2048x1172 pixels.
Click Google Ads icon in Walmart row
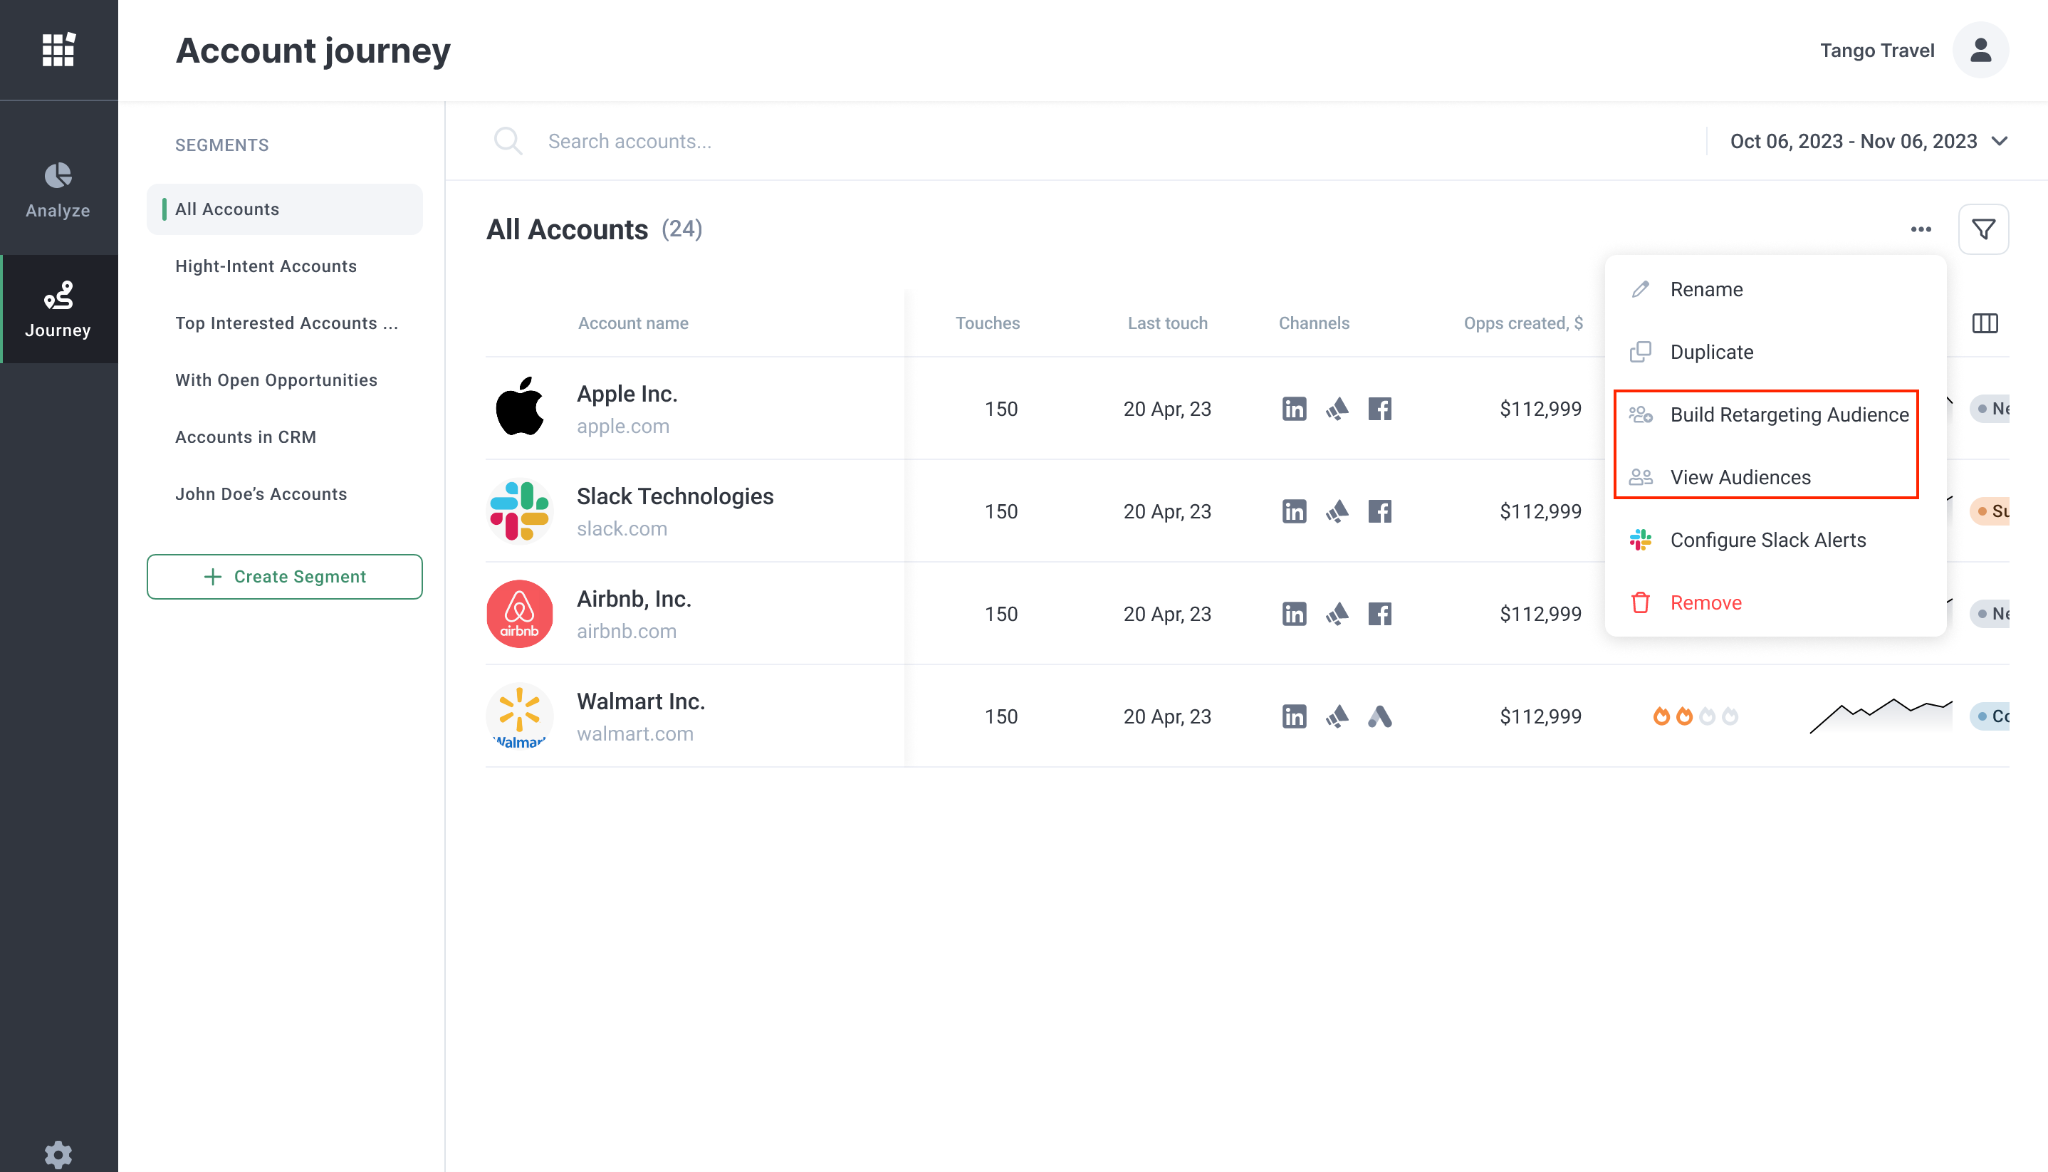(1380, 717)
